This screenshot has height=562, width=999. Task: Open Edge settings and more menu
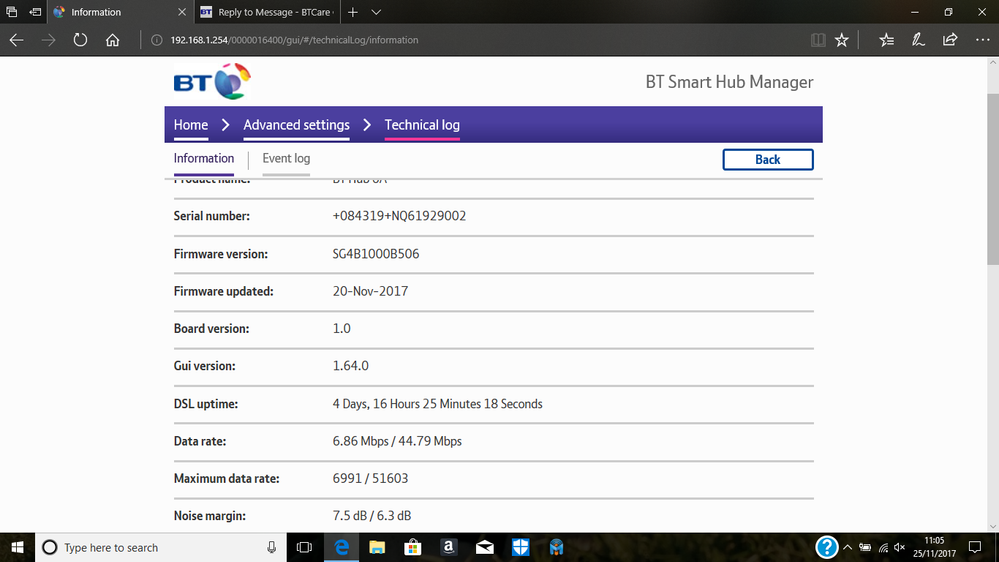point(982,40)
